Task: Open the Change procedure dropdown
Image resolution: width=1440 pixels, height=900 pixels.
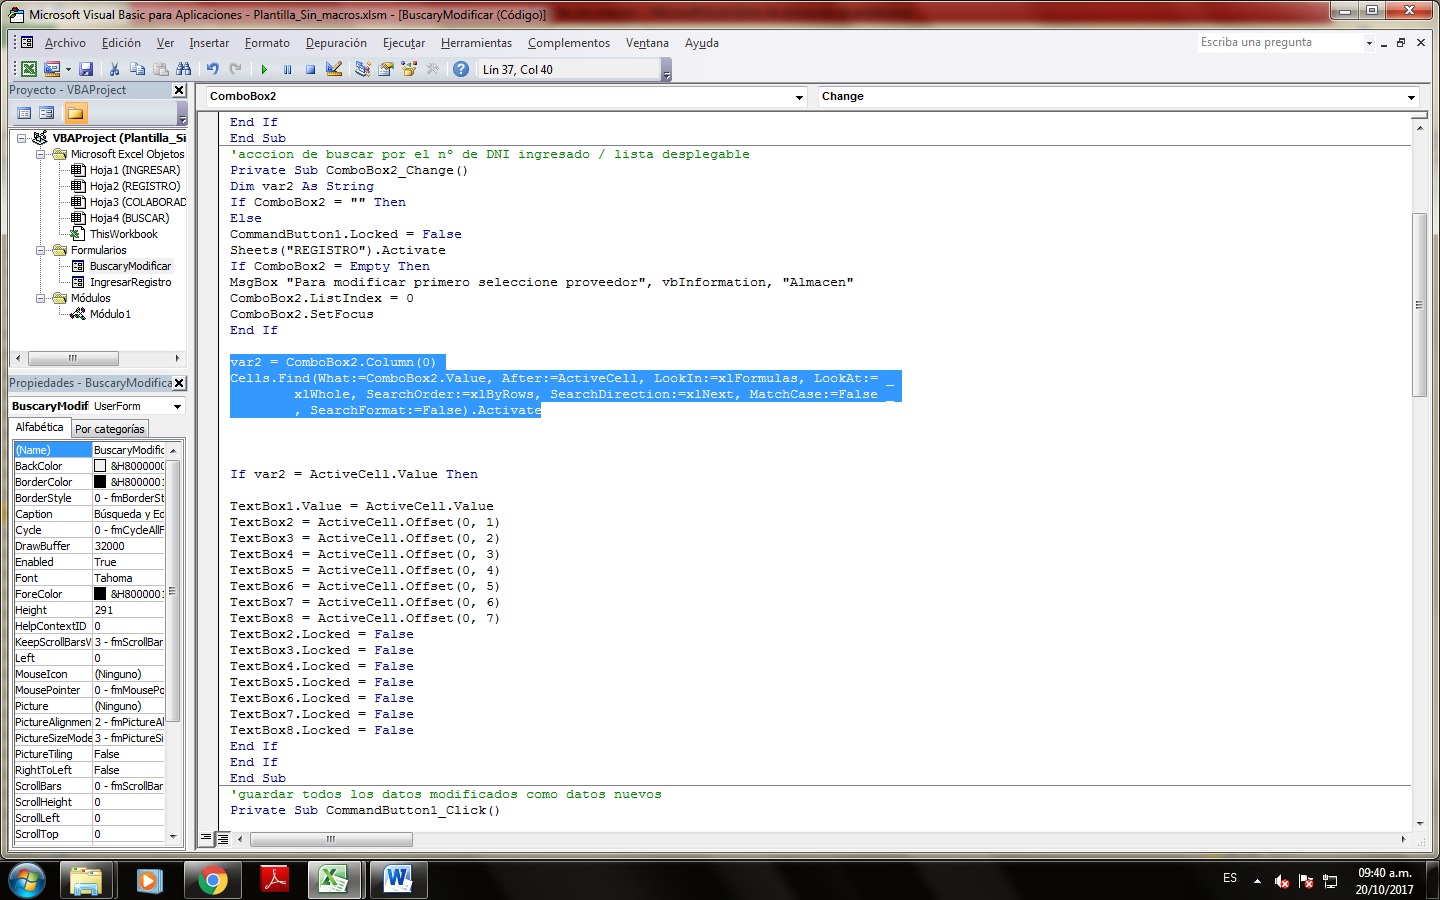Action: pos(1411,97)
